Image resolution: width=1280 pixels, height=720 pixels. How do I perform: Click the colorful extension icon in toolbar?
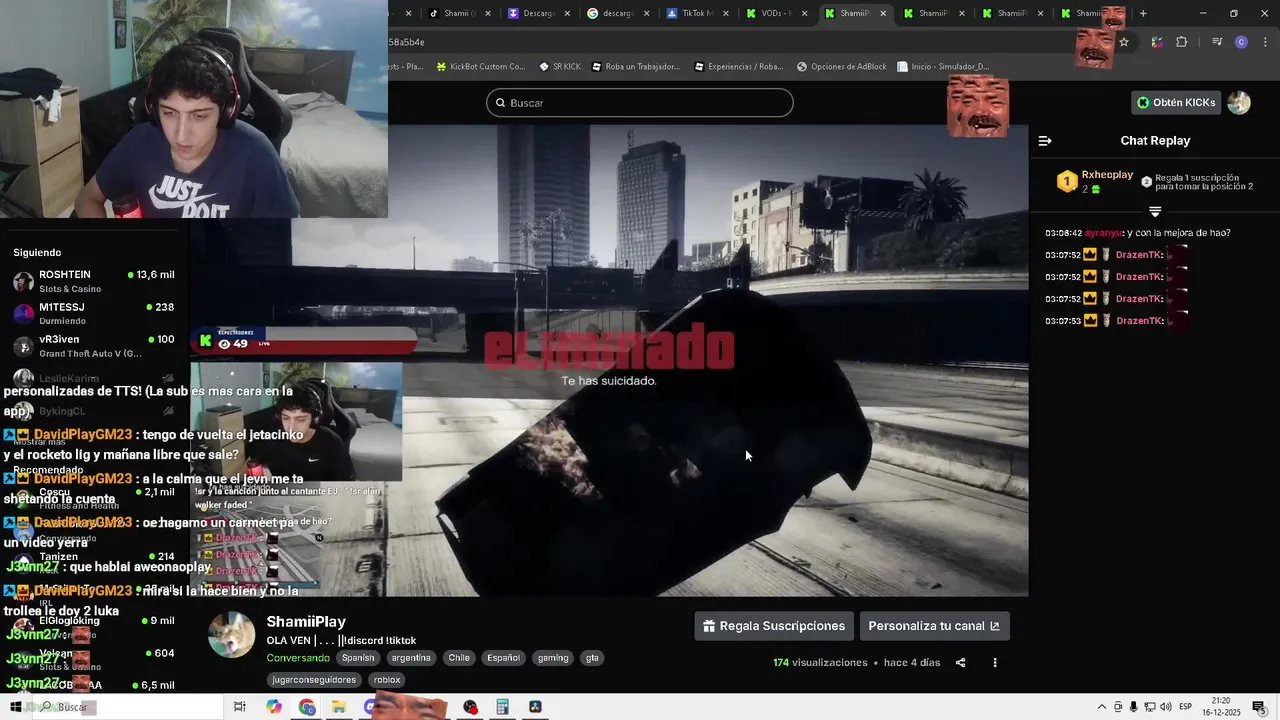point(1157,42)
